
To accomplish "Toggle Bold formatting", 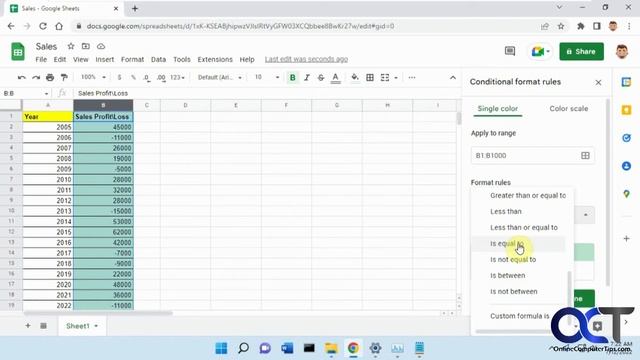I will 293,78.
